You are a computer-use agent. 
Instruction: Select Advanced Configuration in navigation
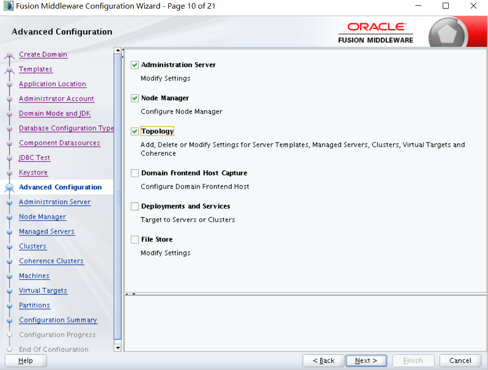click(x=60, y=187)
